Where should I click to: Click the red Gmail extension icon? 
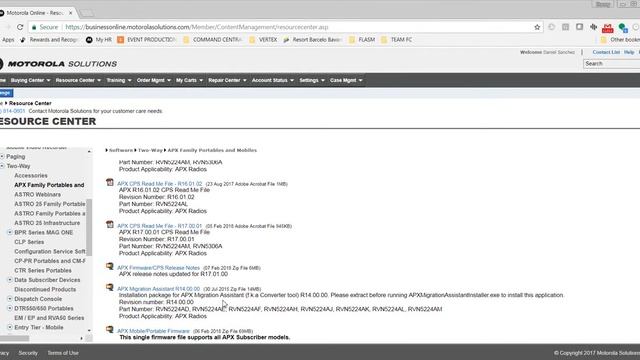(607, 28)
